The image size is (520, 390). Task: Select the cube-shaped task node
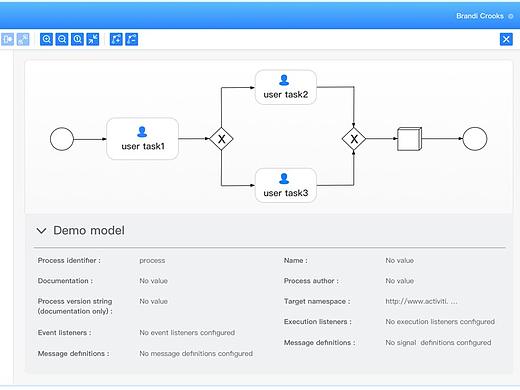coord(410,139)
